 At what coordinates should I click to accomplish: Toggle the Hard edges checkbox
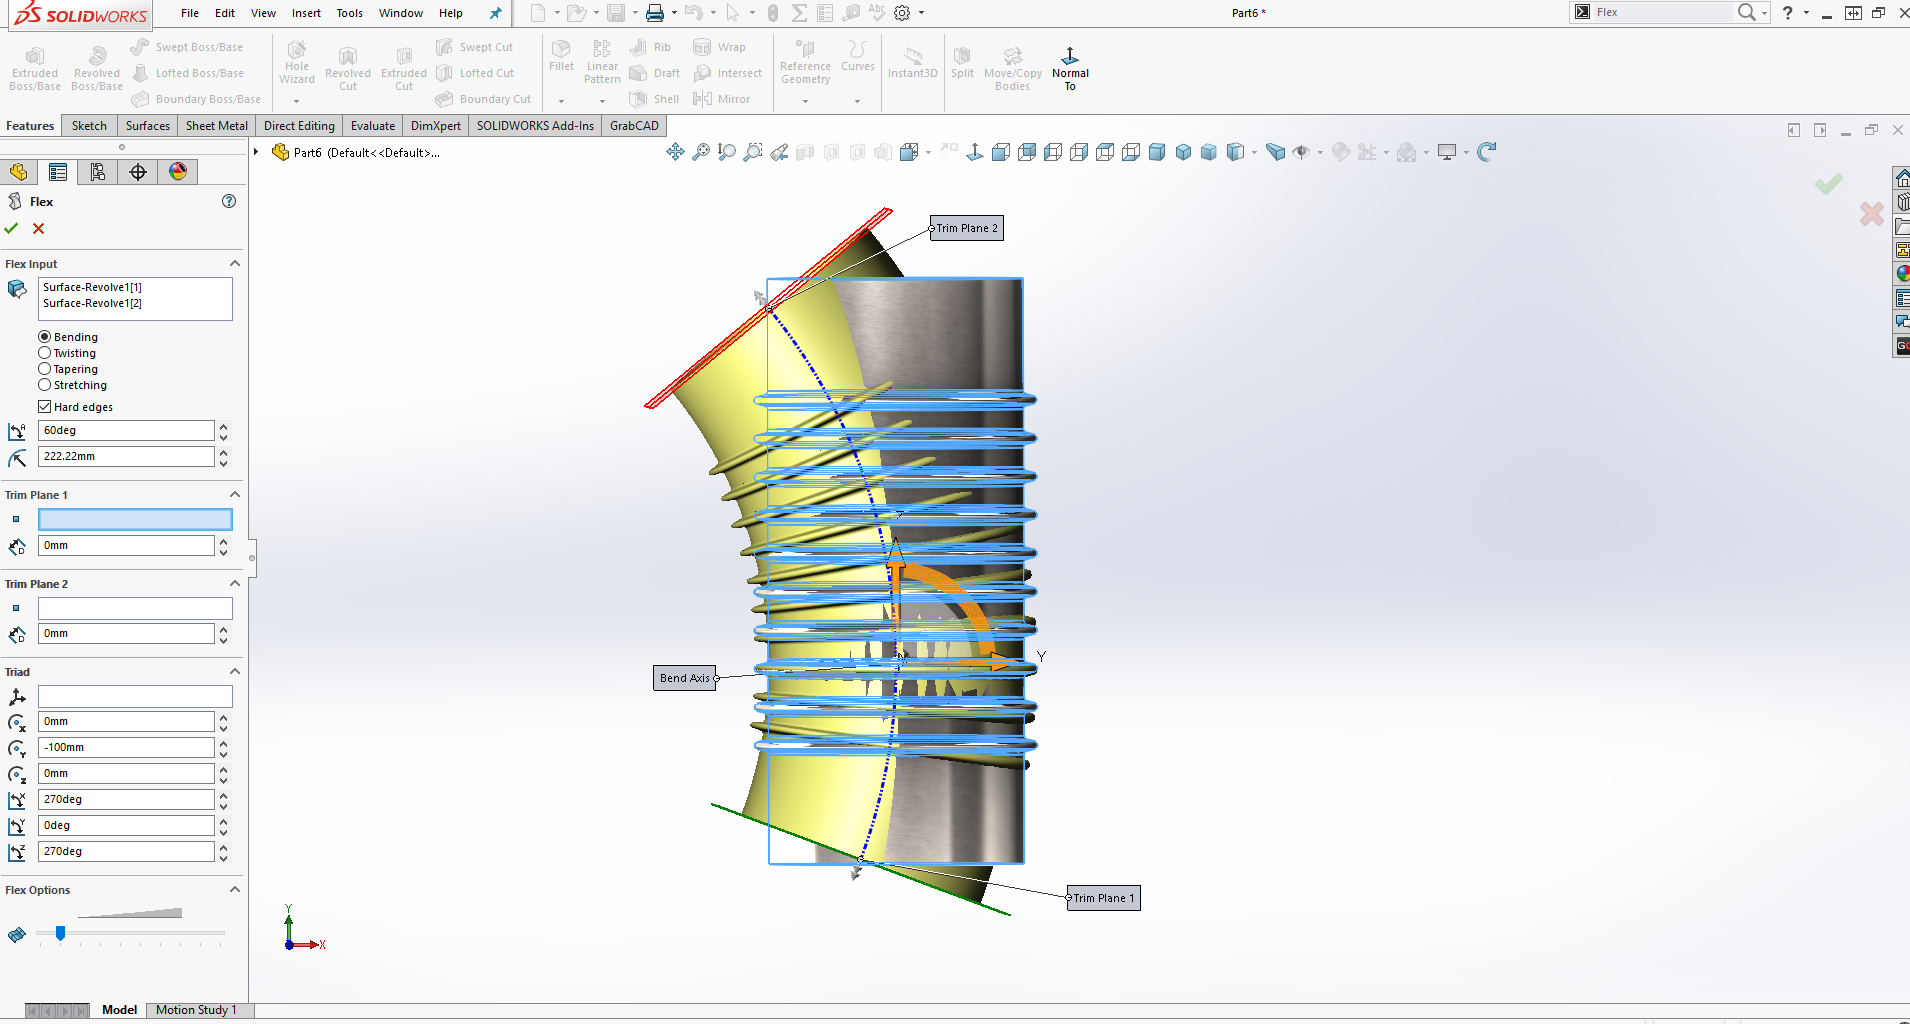(44, 407)
